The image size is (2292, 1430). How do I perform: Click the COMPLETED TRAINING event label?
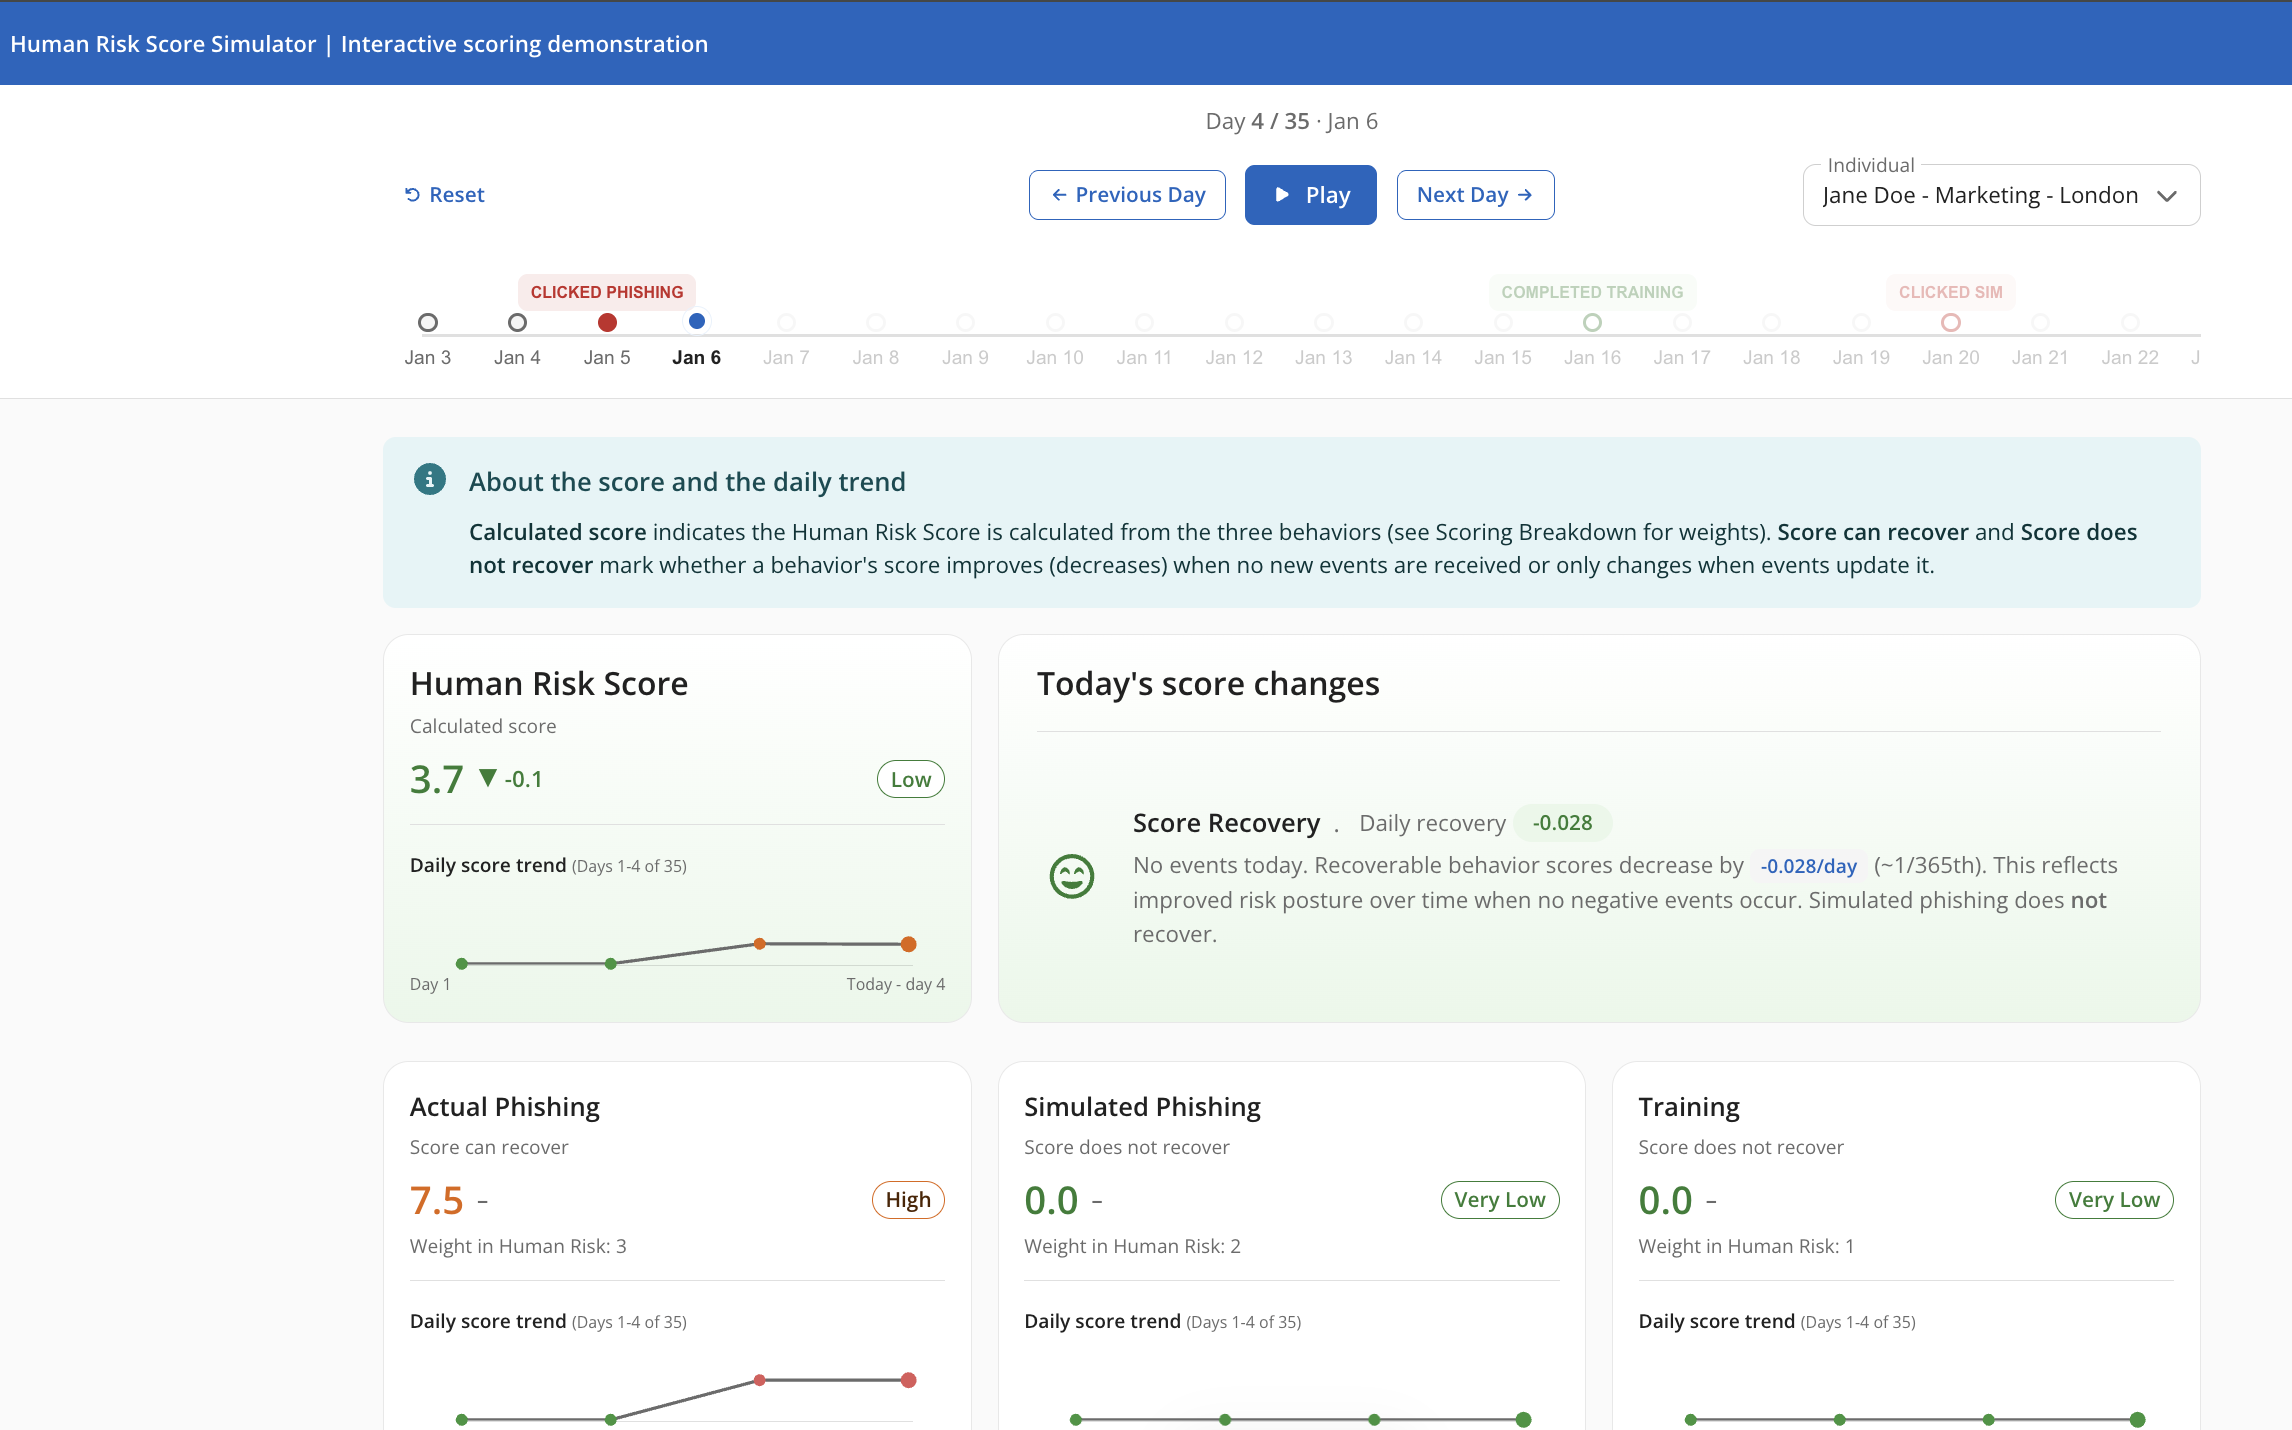1592,292
